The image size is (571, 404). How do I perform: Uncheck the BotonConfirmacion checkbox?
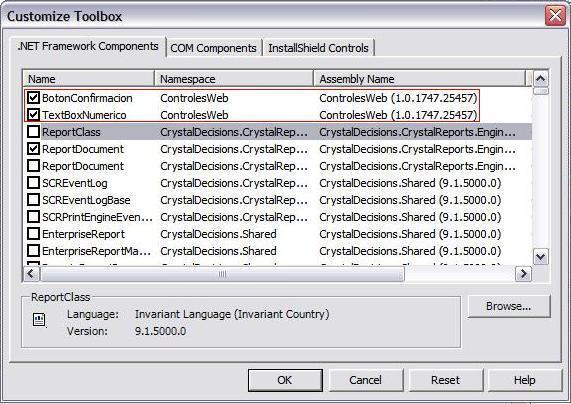34,98
